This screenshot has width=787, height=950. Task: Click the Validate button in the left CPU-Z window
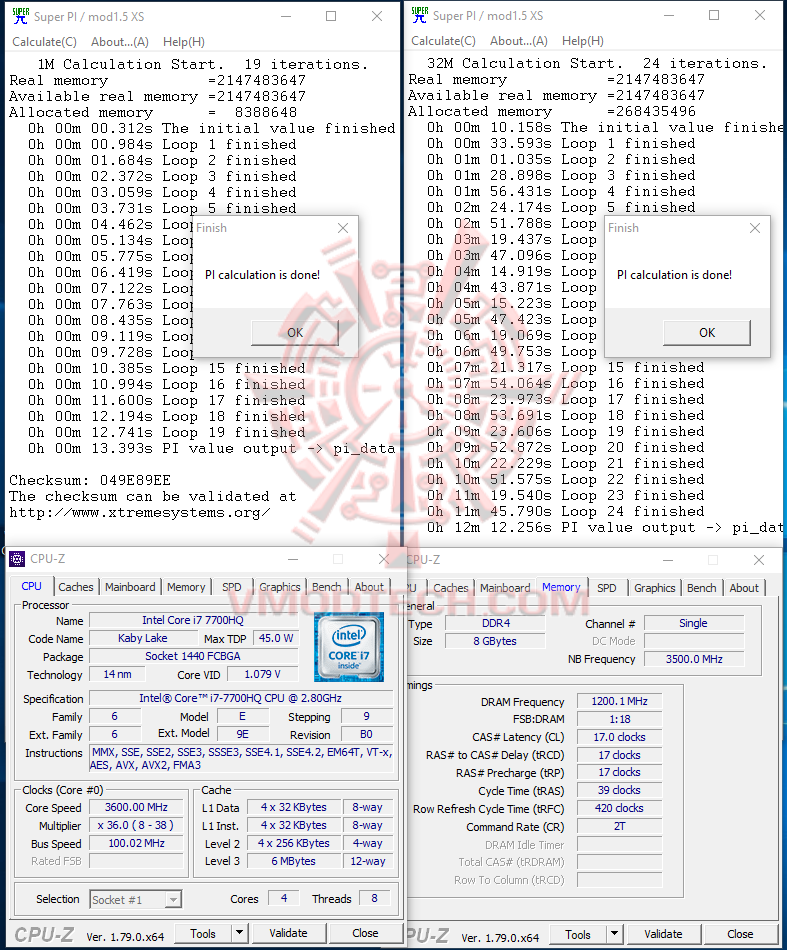click(x=288, y=934)
